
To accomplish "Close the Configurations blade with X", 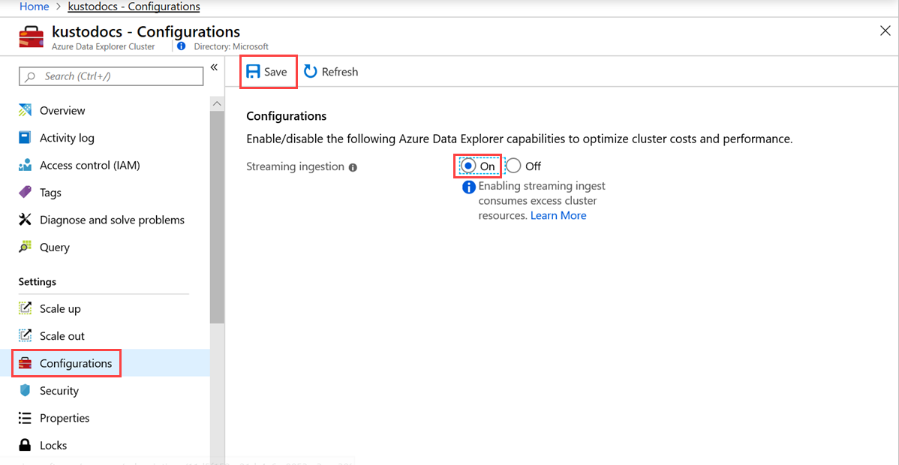I will pos(885,31).
